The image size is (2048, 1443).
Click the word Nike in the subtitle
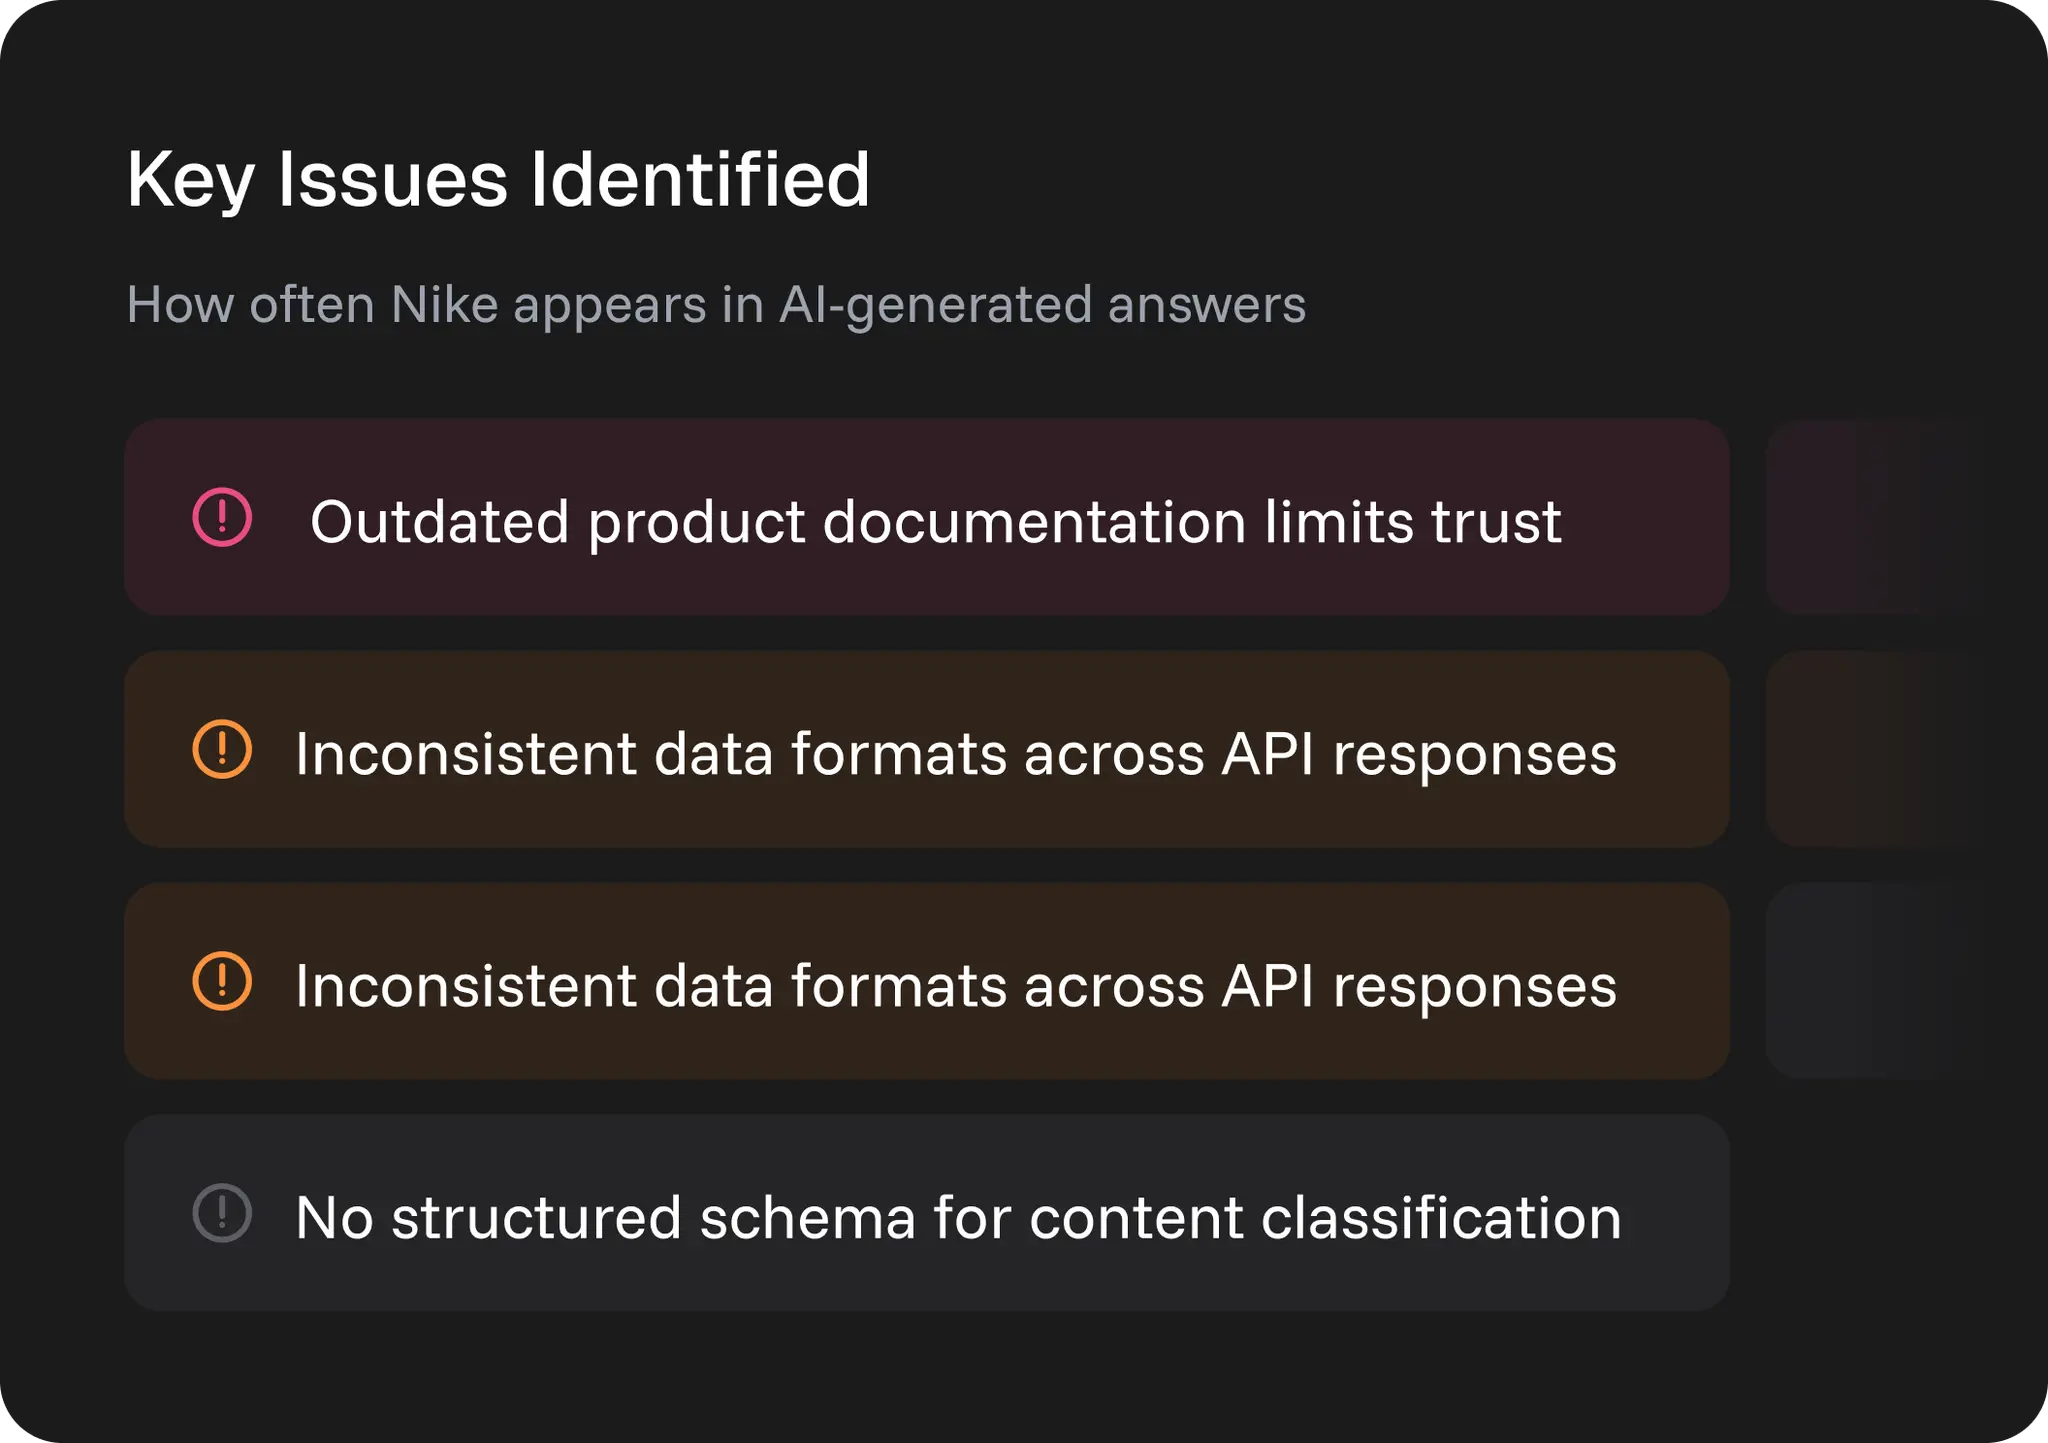point(444,304)
